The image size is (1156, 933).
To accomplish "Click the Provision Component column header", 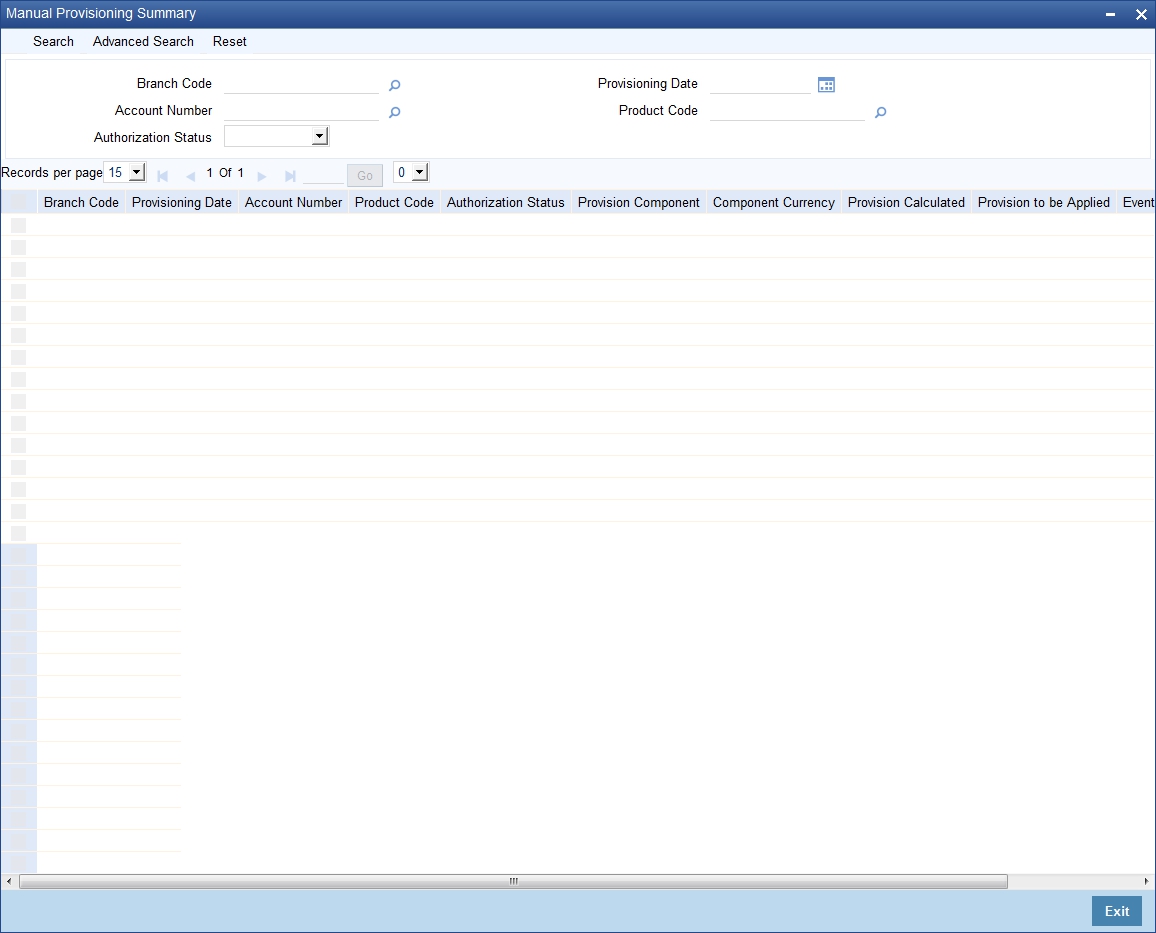I will [x=638, y=202].
